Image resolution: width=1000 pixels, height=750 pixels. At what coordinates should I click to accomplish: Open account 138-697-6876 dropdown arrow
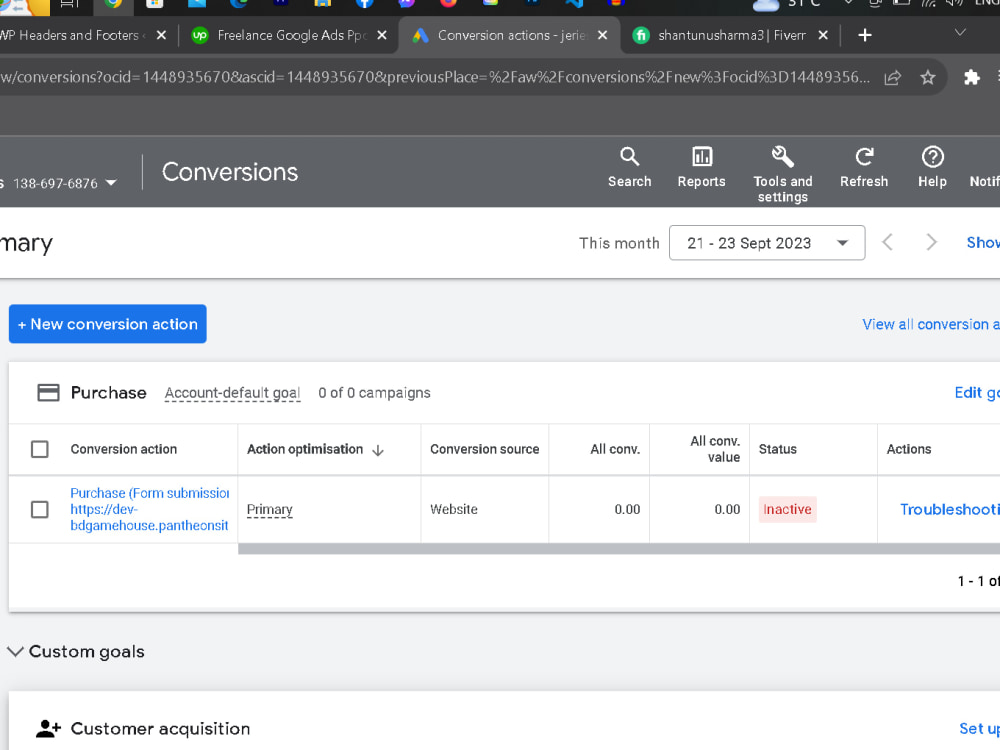tap(111, 183)
